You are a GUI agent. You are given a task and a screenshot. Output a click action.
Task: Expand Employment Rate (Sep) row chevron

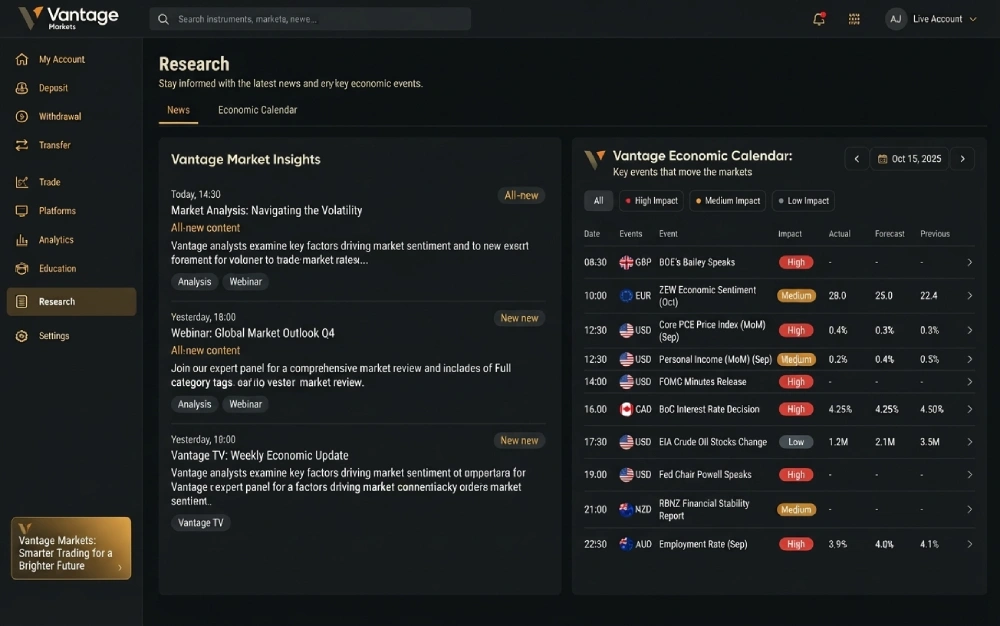969,544
